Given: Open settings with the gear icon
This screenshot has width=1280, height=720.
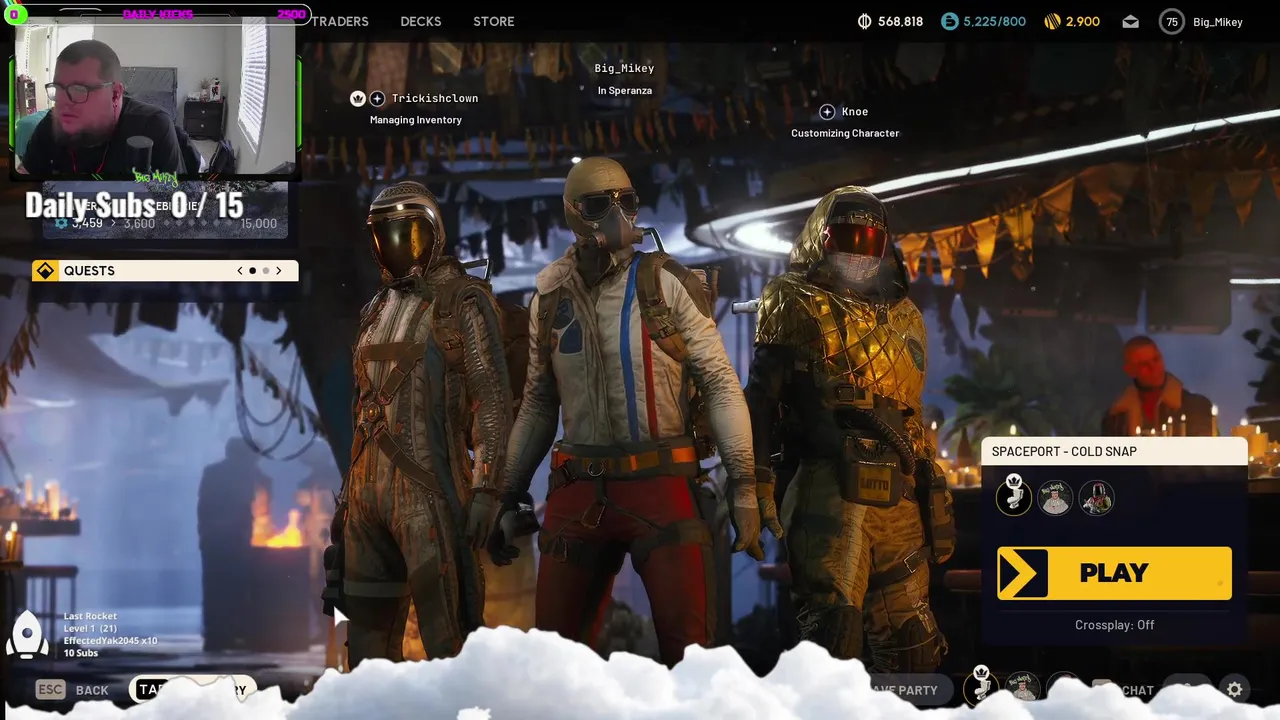Looking at the screenshot, I should [1235, 689].
